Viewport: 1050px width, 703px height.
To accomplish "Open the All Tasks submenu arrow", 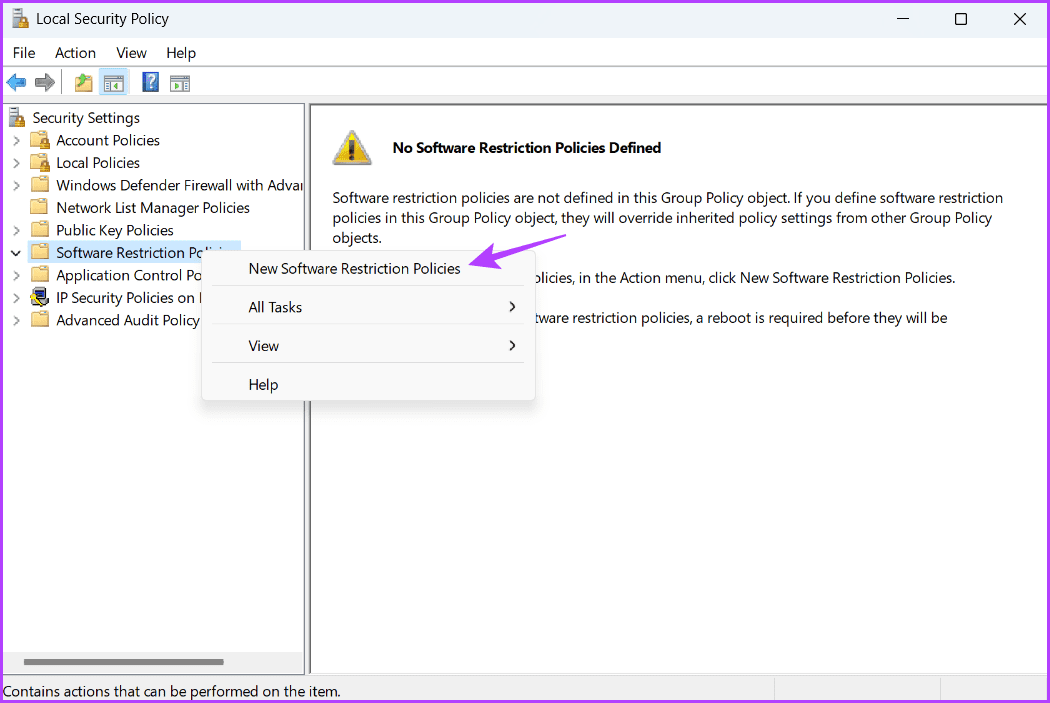I will tap(512, 307).
